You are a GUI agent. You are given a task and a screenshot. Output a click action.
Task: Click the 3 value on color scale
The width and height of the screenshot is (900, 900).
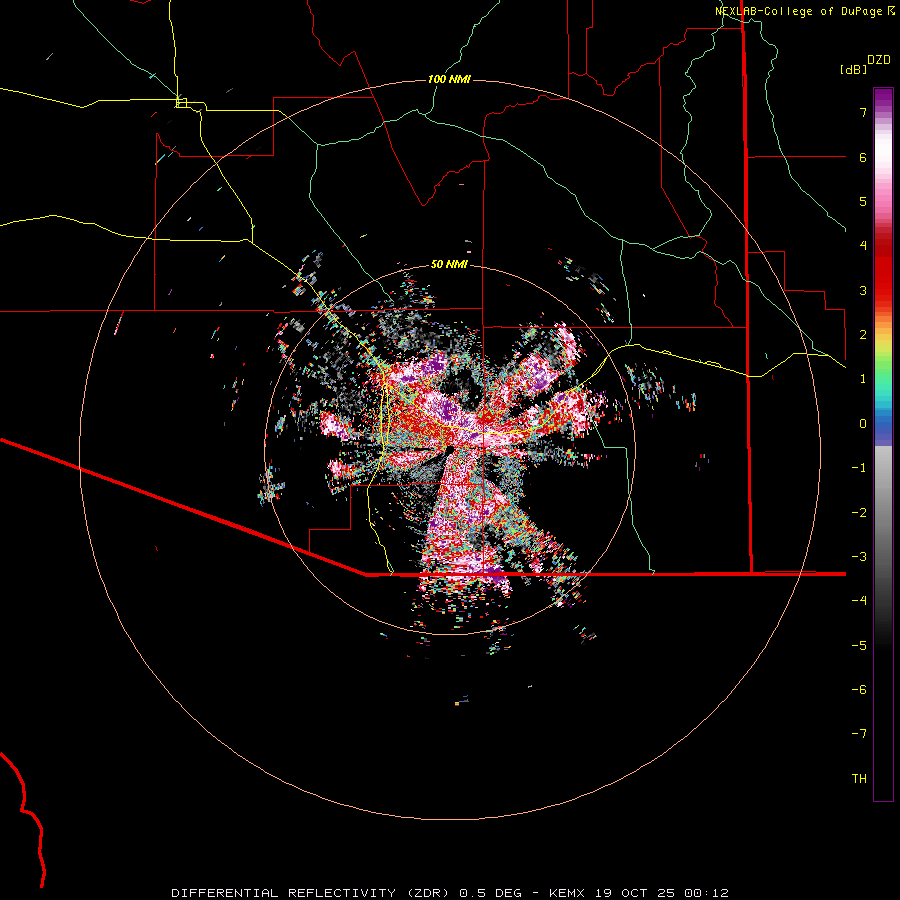863,290
